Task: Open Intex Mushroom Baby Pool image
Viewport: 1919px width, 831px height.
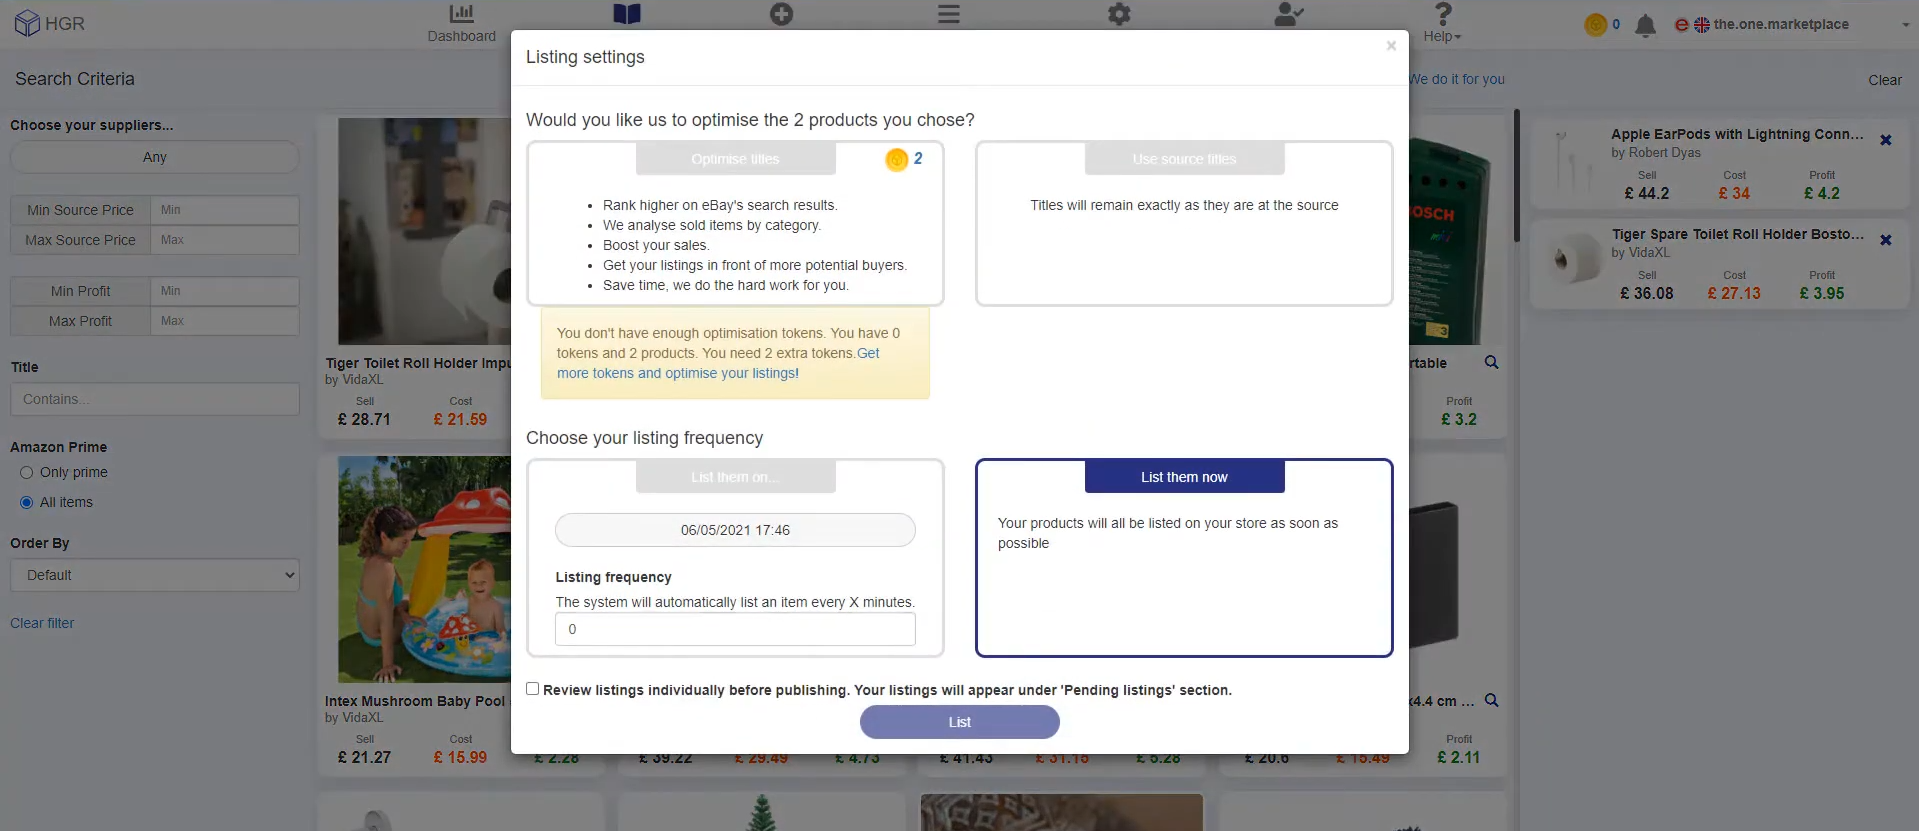Action: click(x=425, y=569)
